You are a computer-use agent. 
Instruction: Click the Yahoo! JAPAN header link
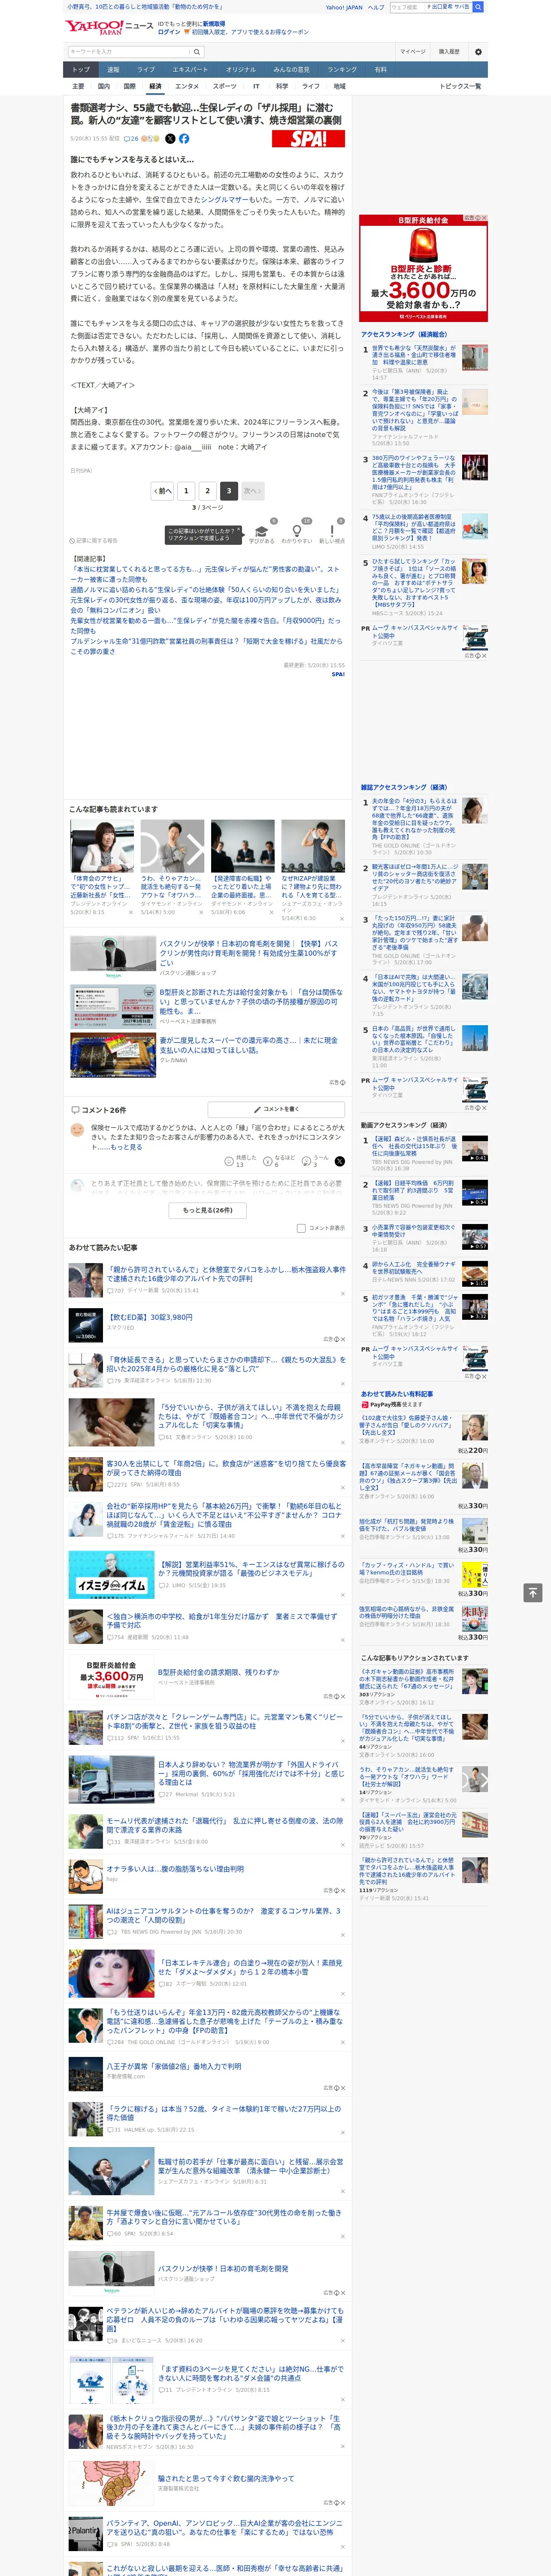click(344, 7)
